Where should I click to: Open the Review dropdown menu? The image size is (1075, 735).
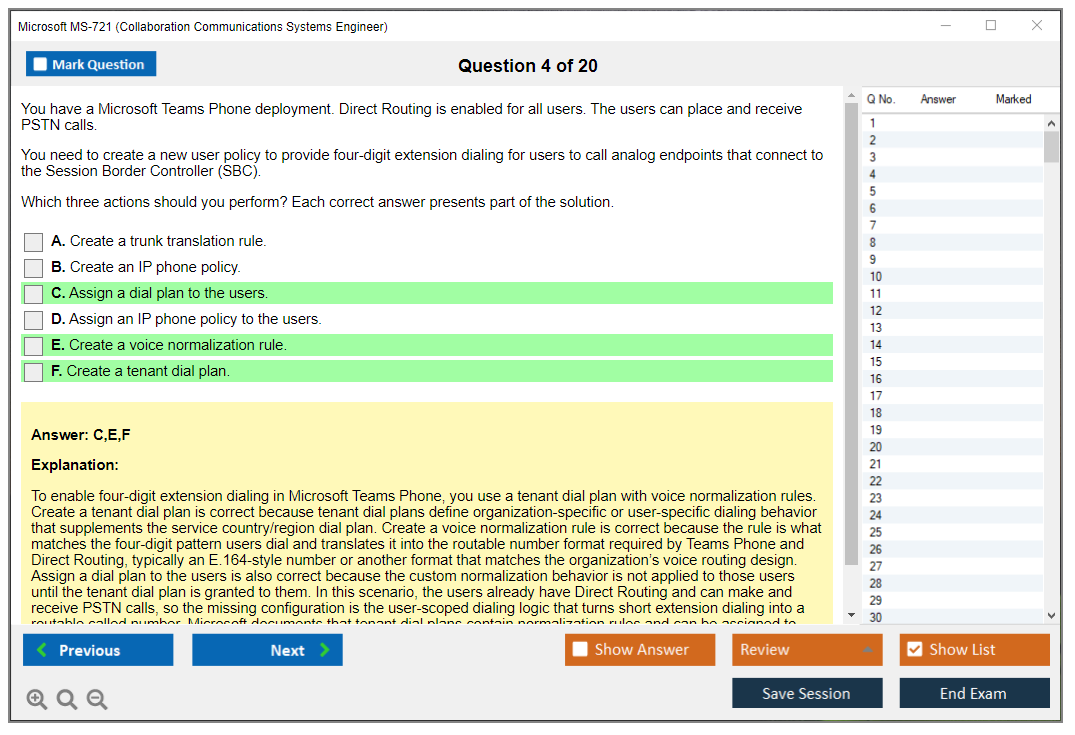(807, 649)
